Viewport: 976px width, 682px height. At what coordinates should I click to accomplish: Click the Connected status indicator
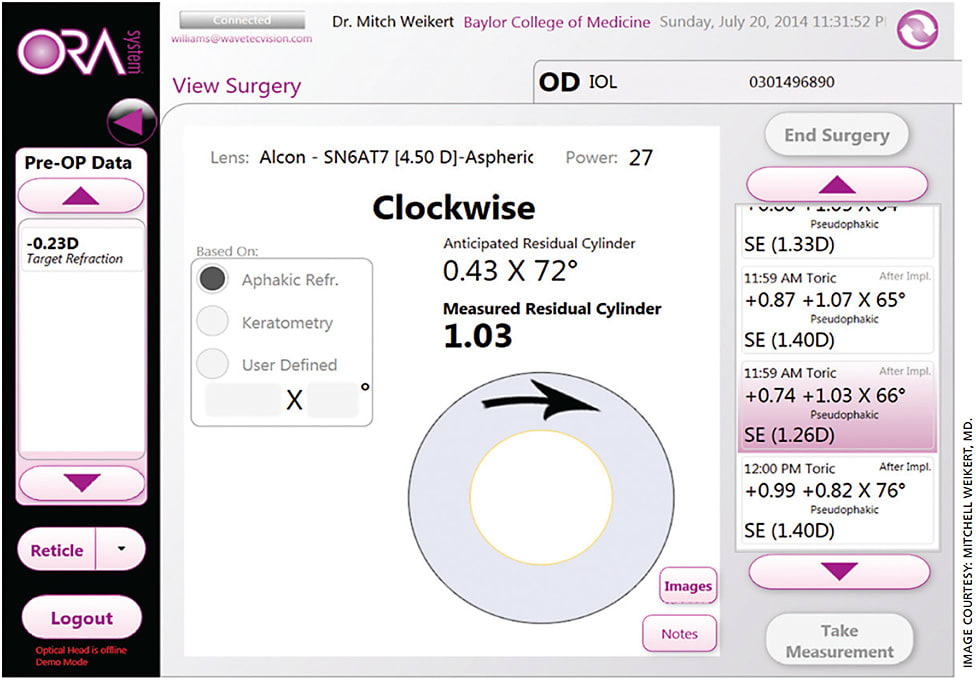pyautogui.click(x=243, y=19)
